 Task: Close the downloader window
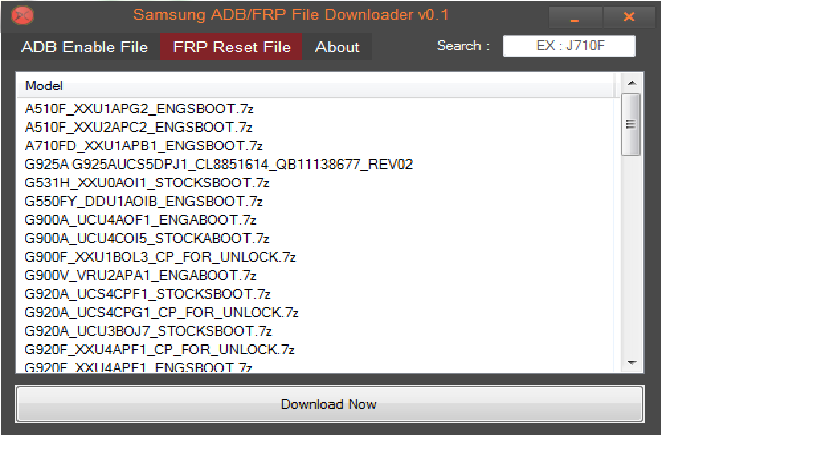pyautogui.click(x=629, y=18)
